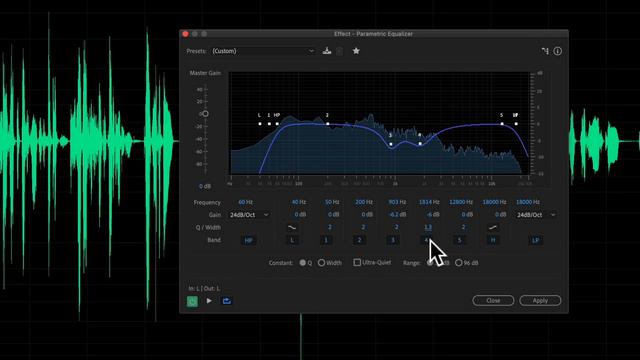Click band 1 frequency 50 Hz
The width and height of the screenshot is (640, 360).
click(x=332, y=202)
